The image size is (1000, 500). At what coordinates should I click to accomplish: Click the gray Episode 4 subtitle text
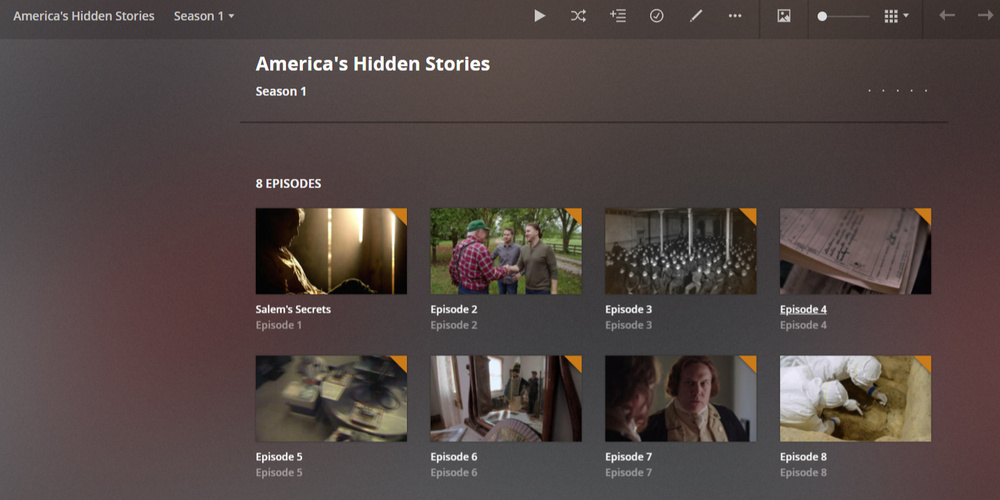click(x=804, y=325)
